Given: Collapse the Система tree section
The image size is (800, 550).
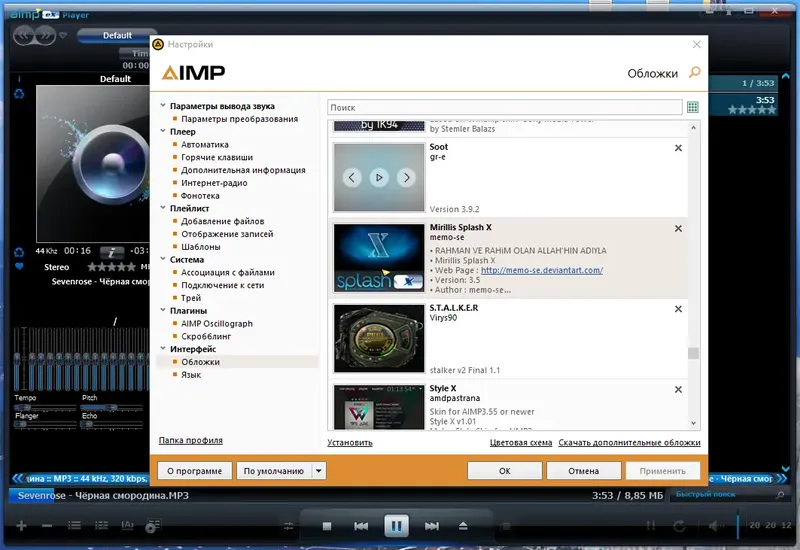Looking at the screenshot, I should pyautogui.click(x=163, y=259).
